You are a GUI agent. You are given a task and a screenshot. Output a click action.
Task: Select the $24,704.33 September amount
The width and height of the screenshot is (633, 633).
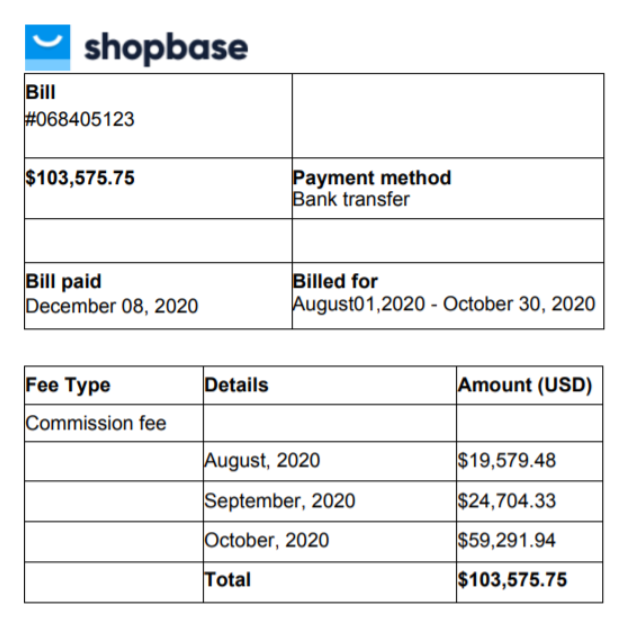[507, 501]
